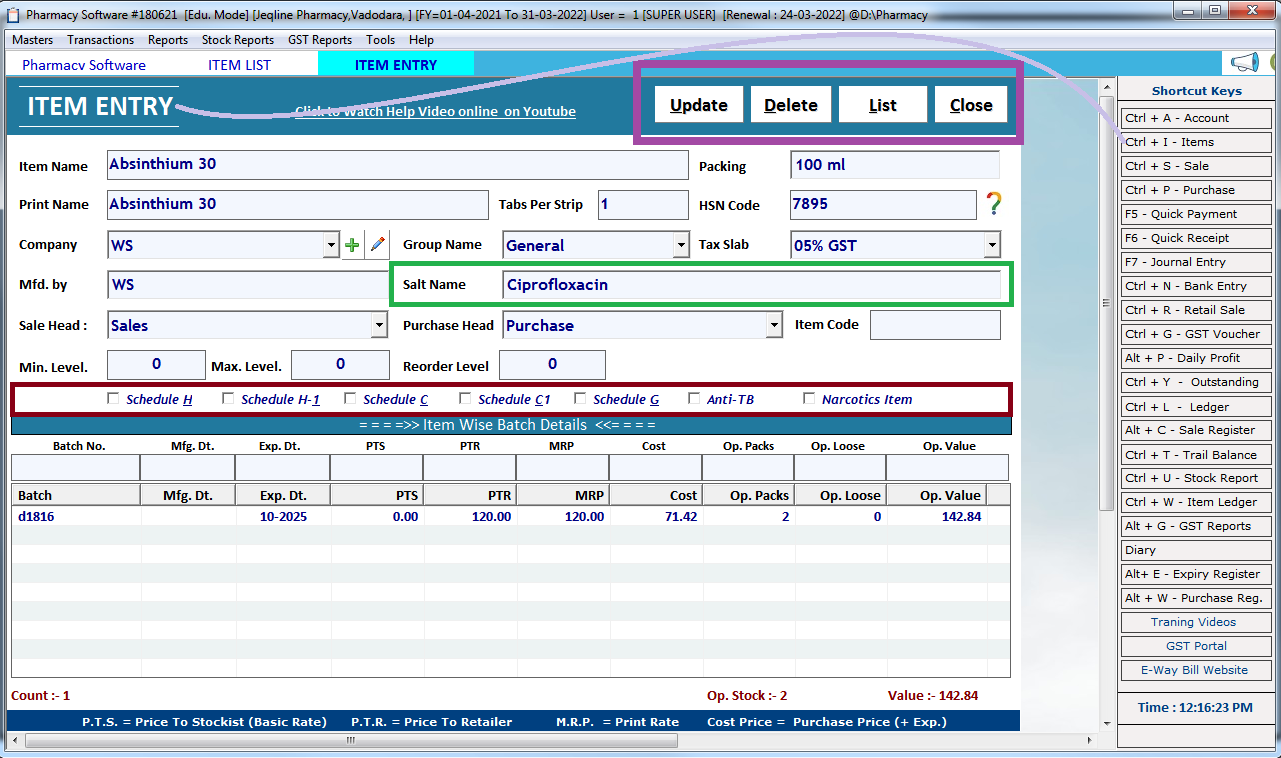This screenshot has width=1281, height=758.
Task: Watch the help video on YouTube
Action: [435, 111]
